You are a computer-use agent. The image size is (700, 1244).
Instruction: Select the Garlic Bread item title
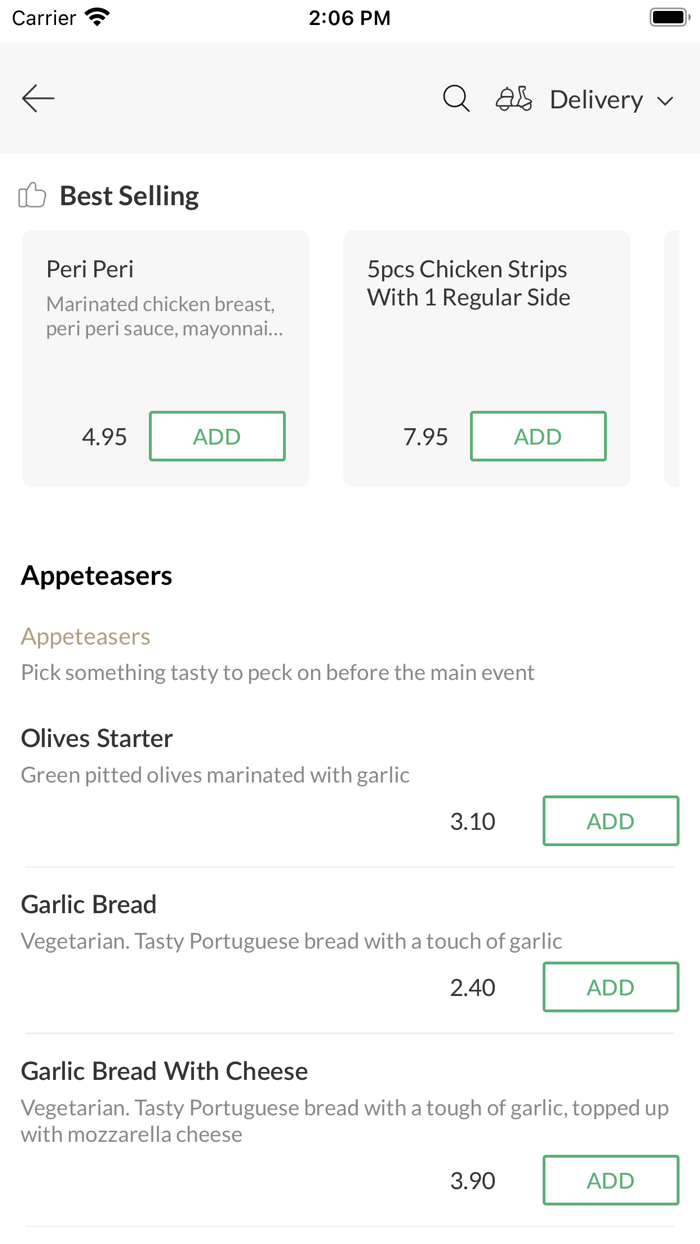89,904
